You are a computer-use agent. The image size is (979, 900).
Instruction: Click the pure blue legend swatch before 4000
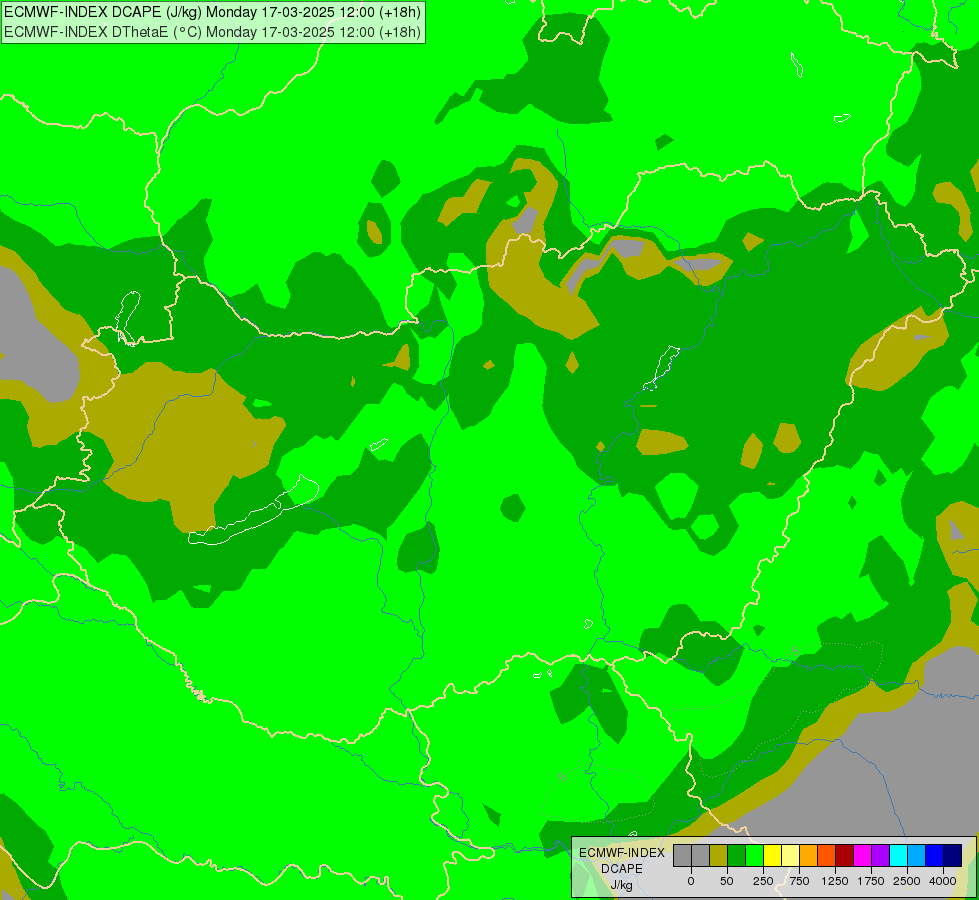935,856
